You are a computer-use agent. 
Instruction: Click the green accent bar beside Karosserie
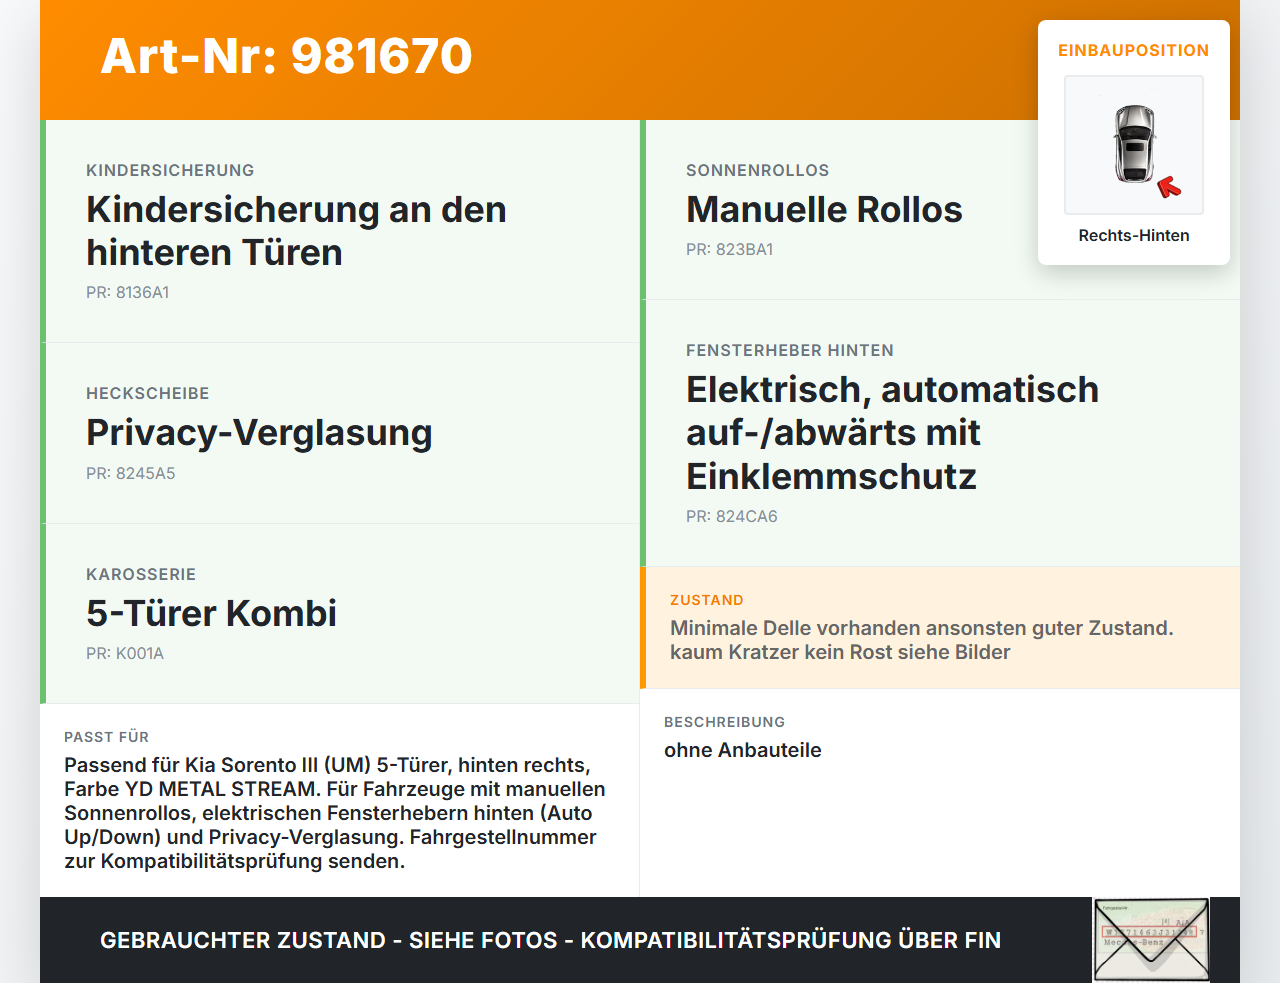41,613
